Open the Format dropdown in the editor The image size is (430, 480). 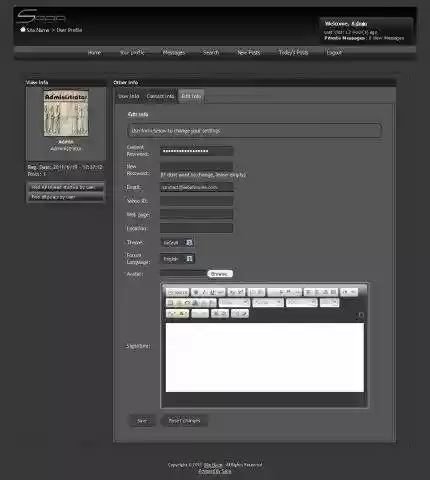point(268,303)
